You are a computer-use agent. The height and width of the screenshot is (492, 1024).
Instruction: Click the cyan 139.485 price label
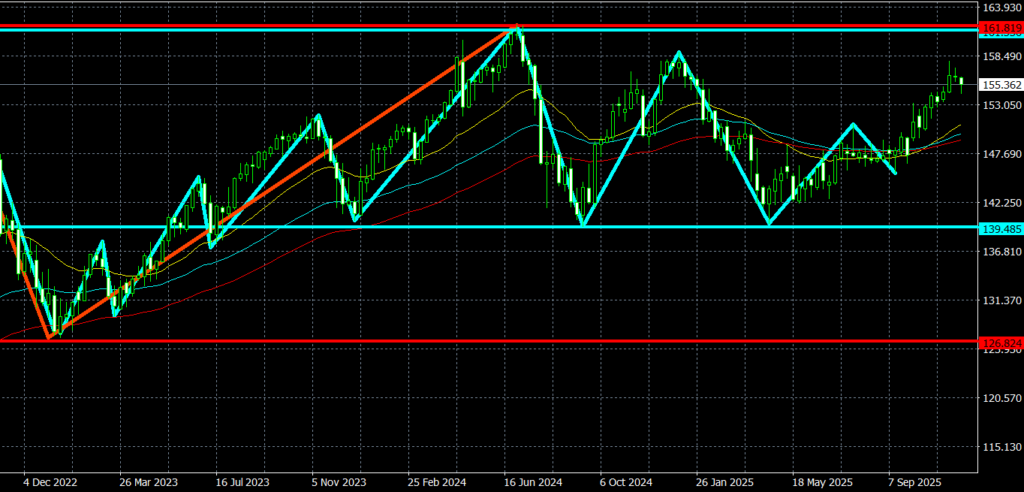click(x=1000, y=227)
